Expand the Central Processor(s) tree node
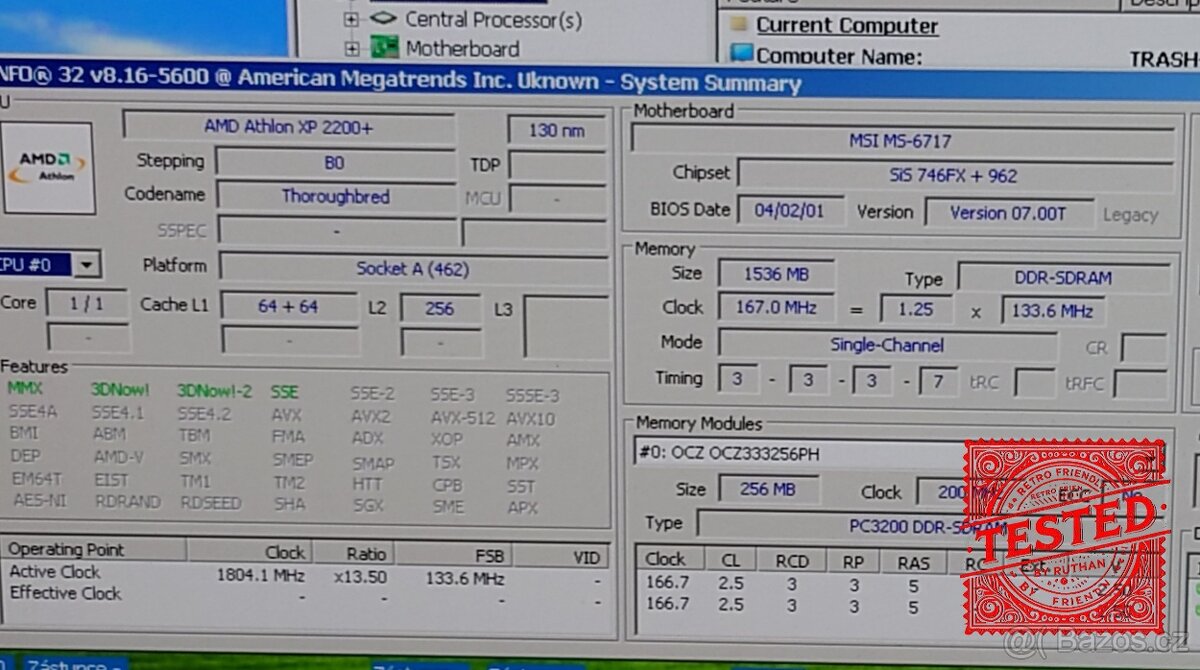The width and height of the screenshot is (1200, 670). (x=351, y=19)
